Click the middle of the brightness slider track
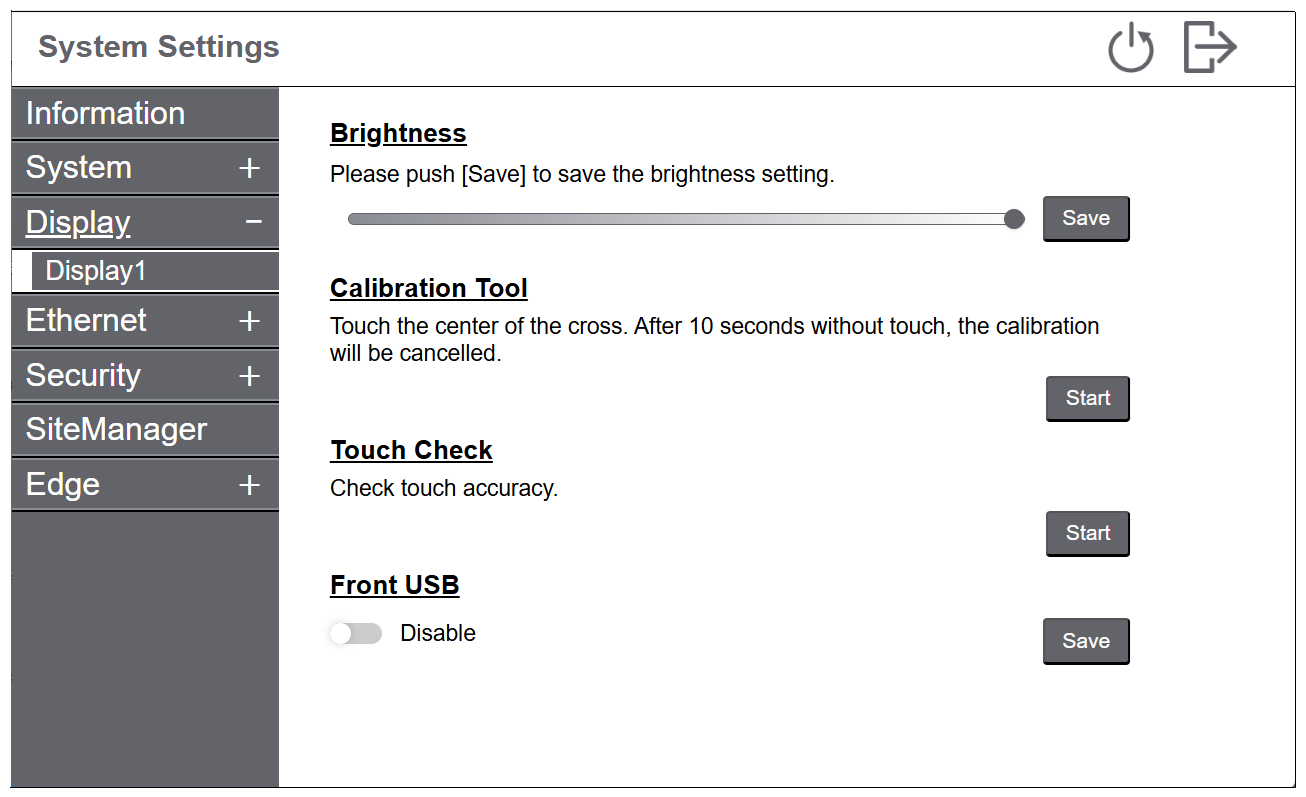This screenshot has width=1306, height=797. pos(681,219)
